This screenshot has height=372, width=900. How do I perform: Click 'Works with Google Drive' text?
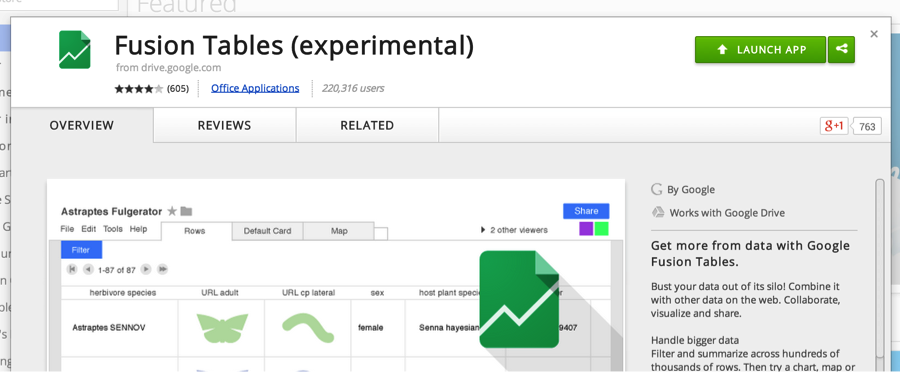click(x=727, y=213)
